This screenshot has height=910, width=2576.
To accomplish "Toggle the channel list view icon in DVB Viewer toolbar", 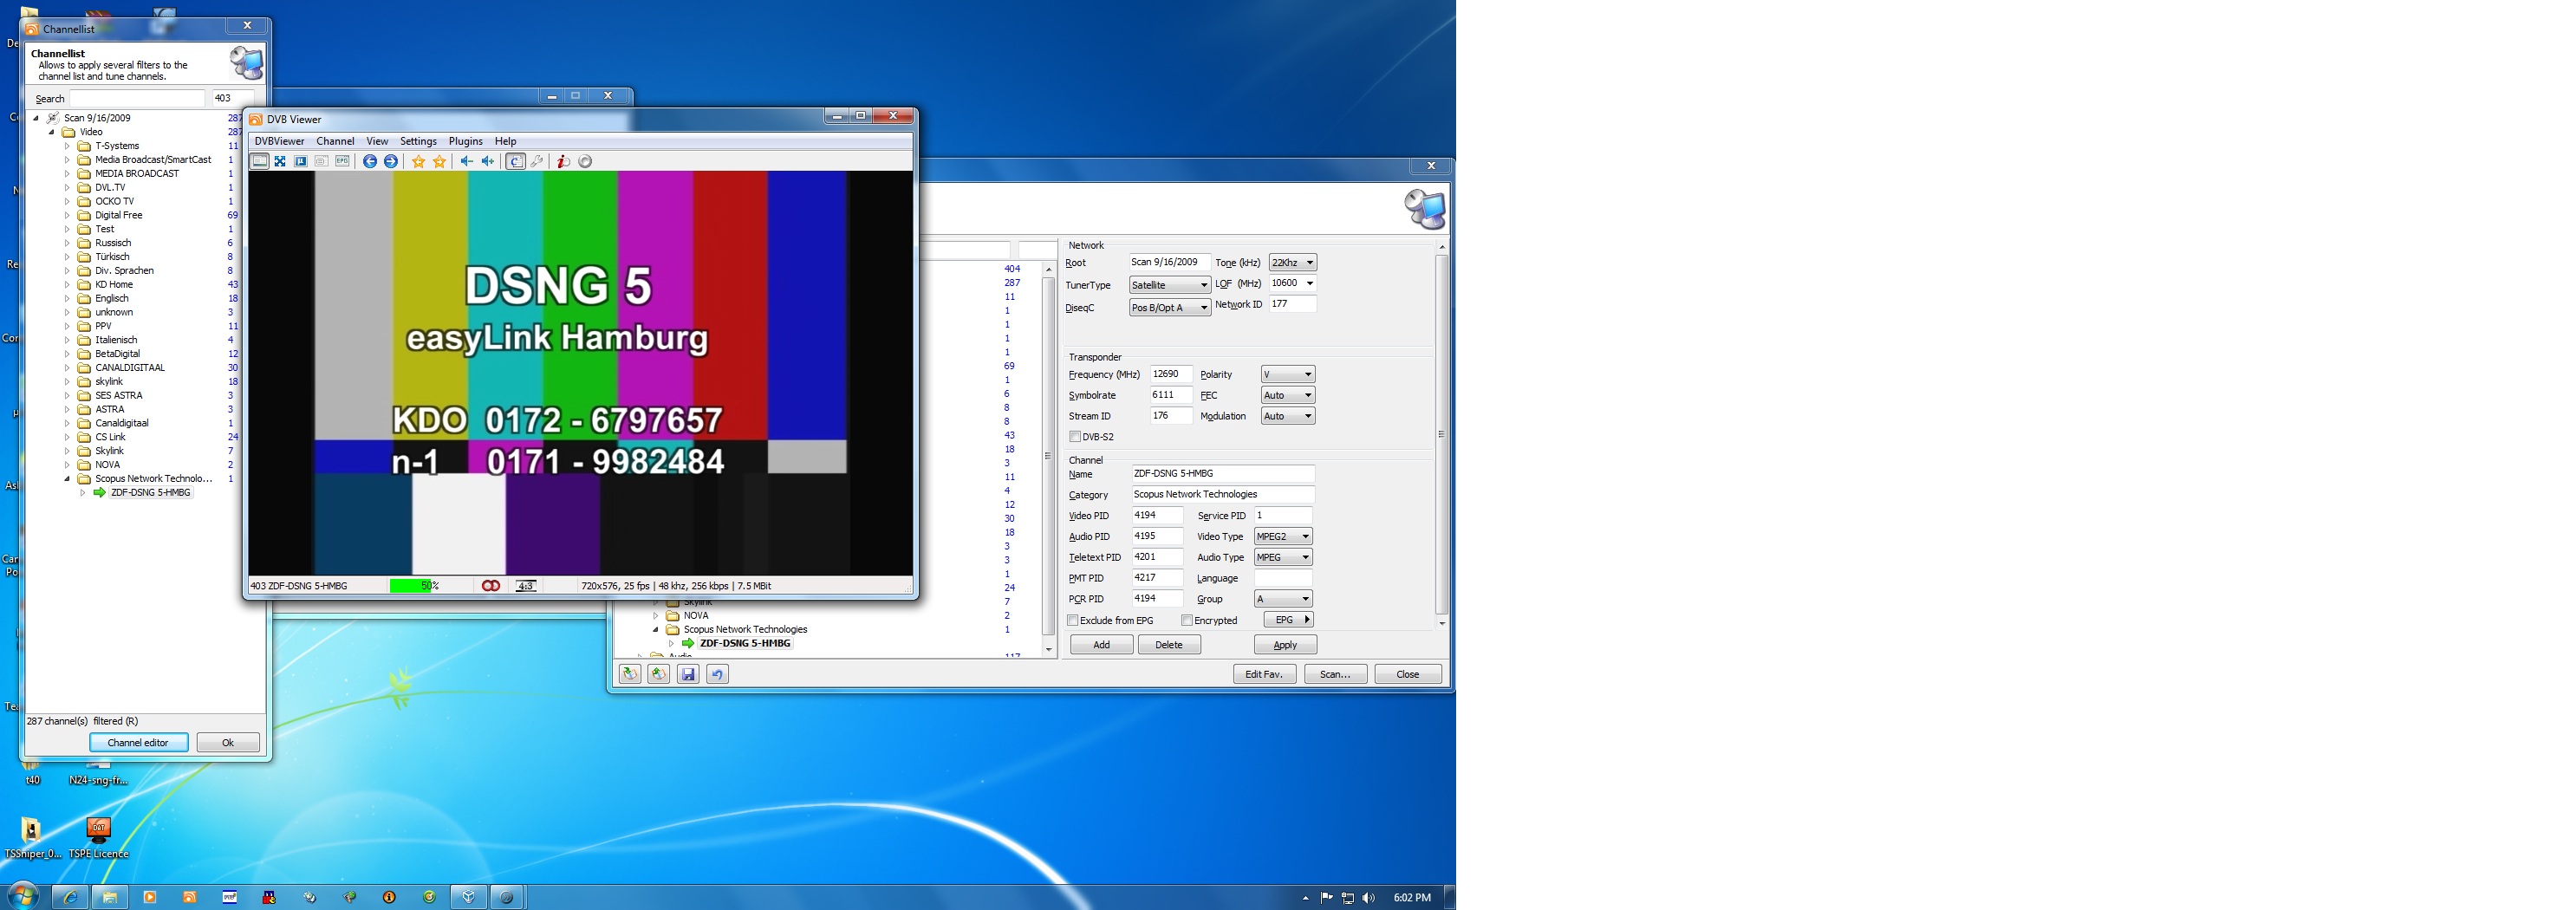I will tap(259, 161).
